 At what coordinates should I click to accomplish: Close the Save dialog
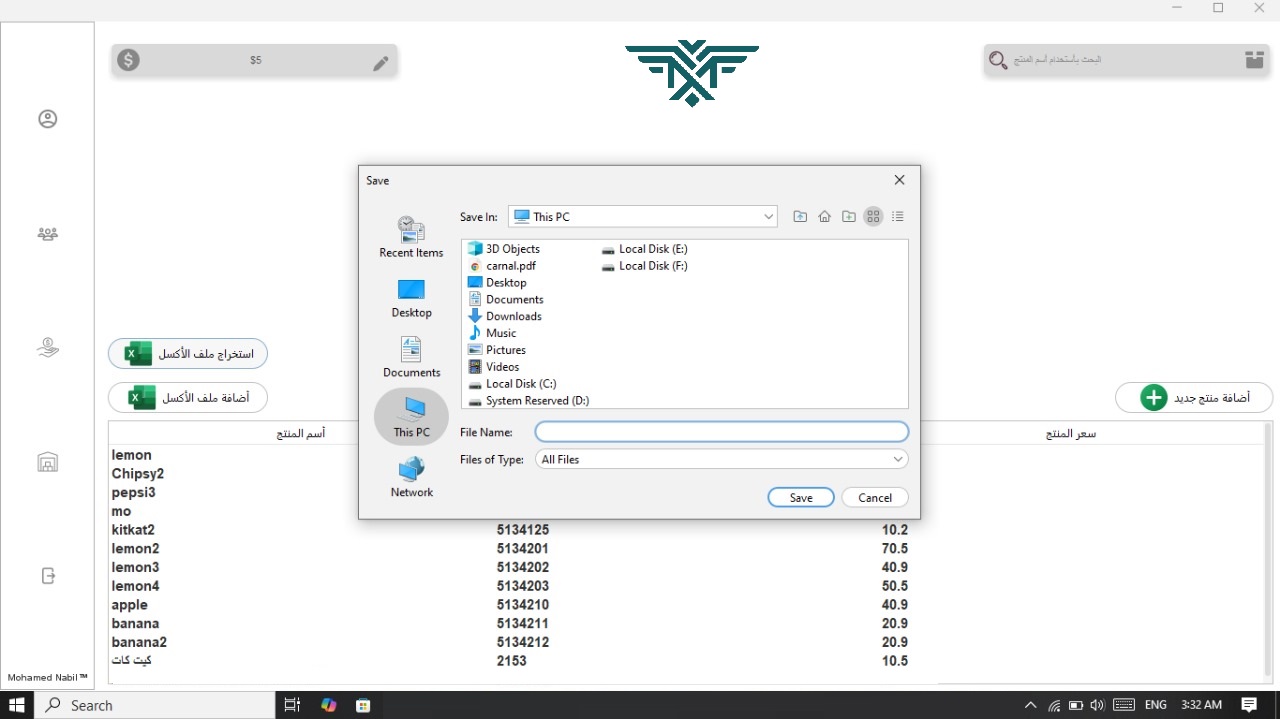pos(899,180)
